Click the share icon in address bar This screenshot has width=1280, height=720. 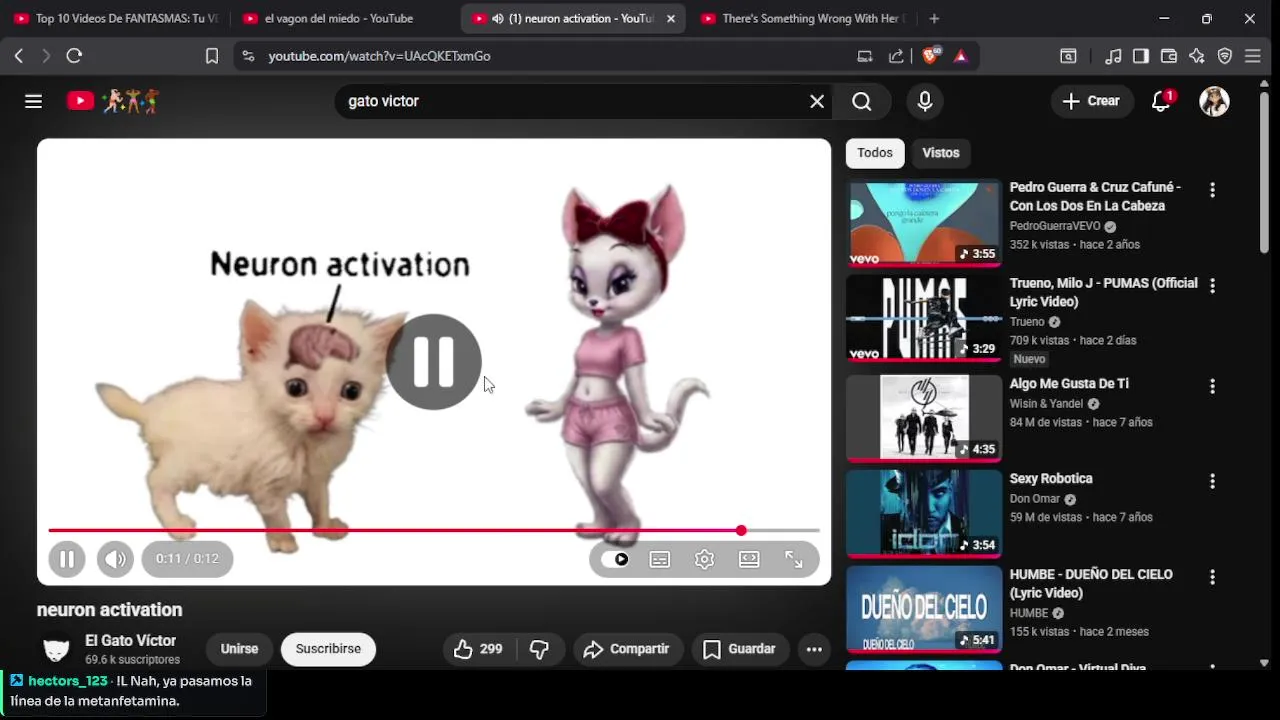pos(896,56)
